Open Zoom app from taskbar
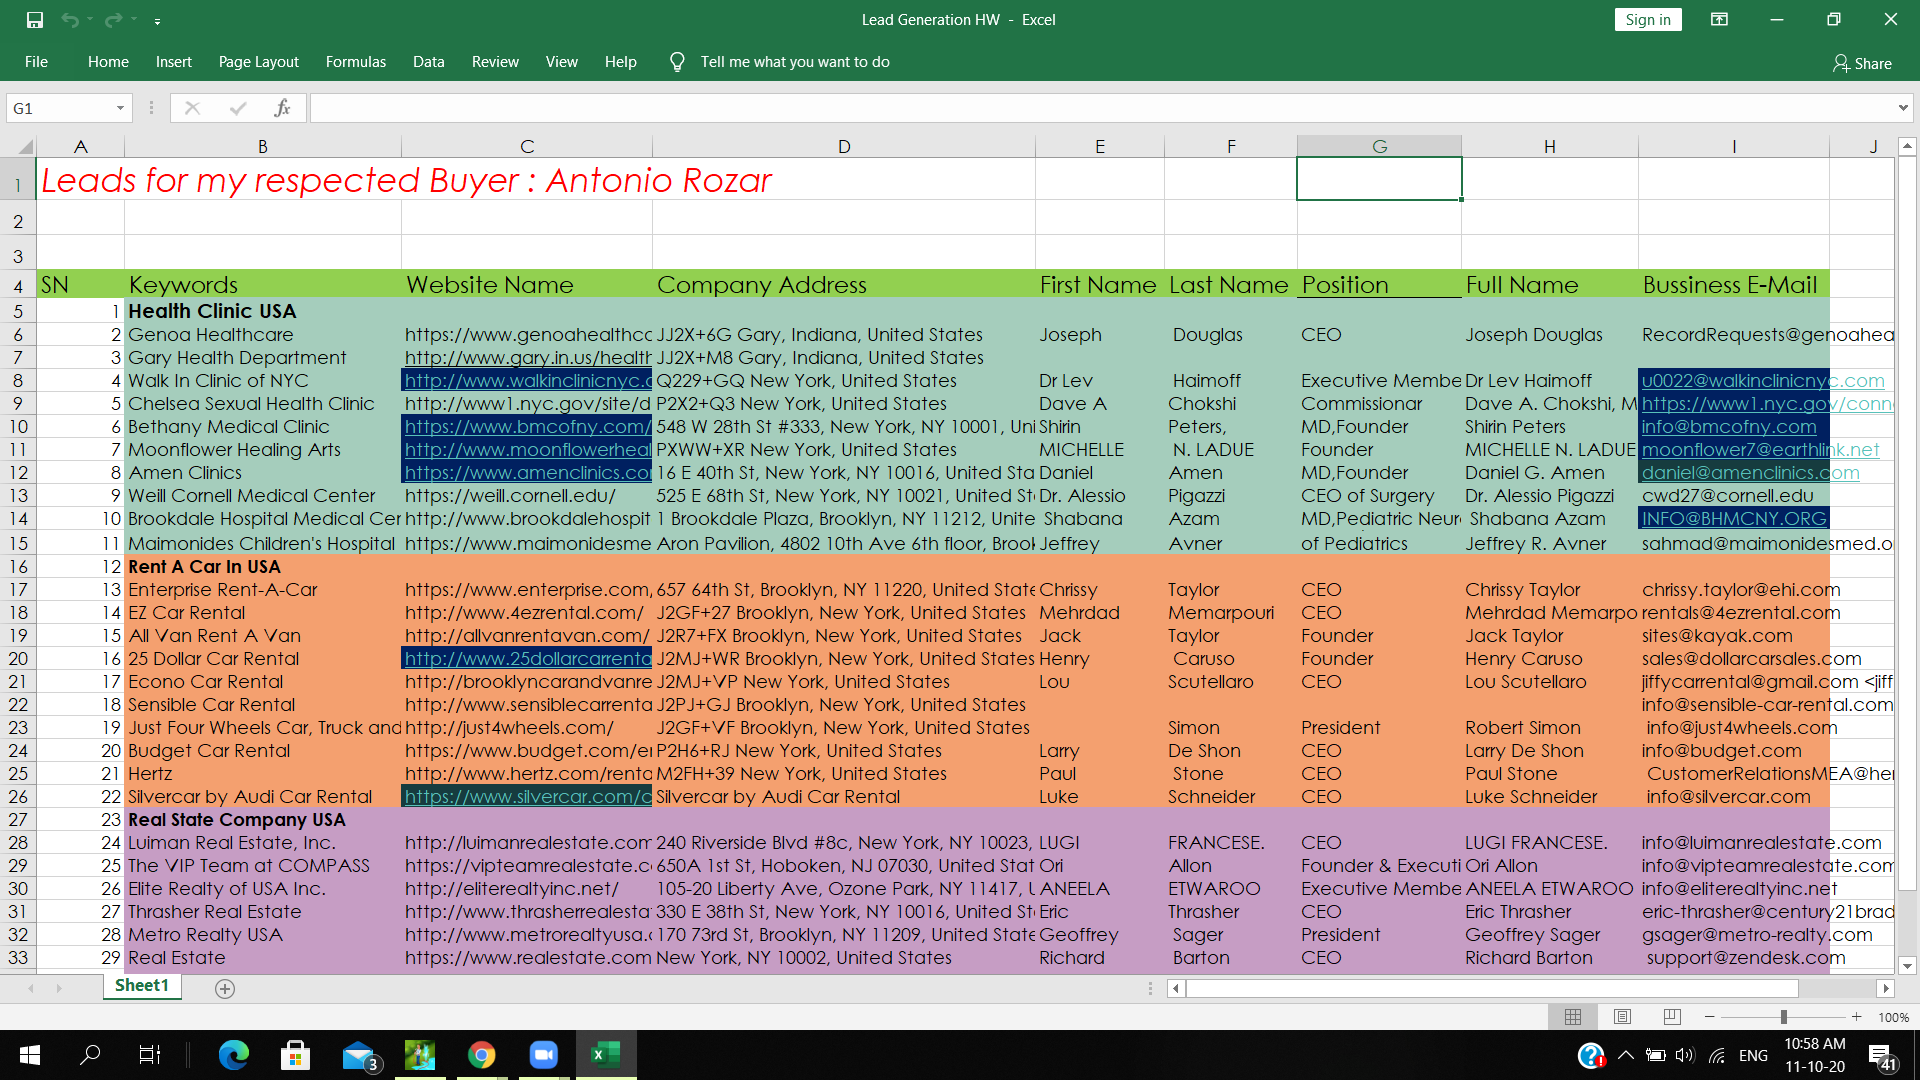The height and width of the screenshot is (1080, 1920). [x=543, y=1055]
